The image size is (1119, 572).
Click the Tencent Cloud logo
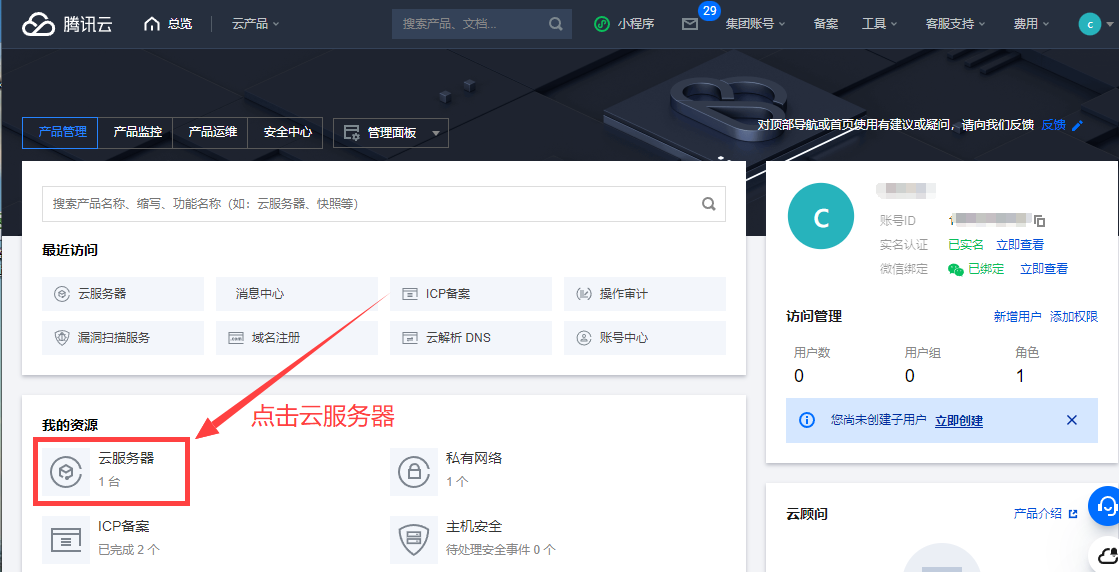[68, 24]
